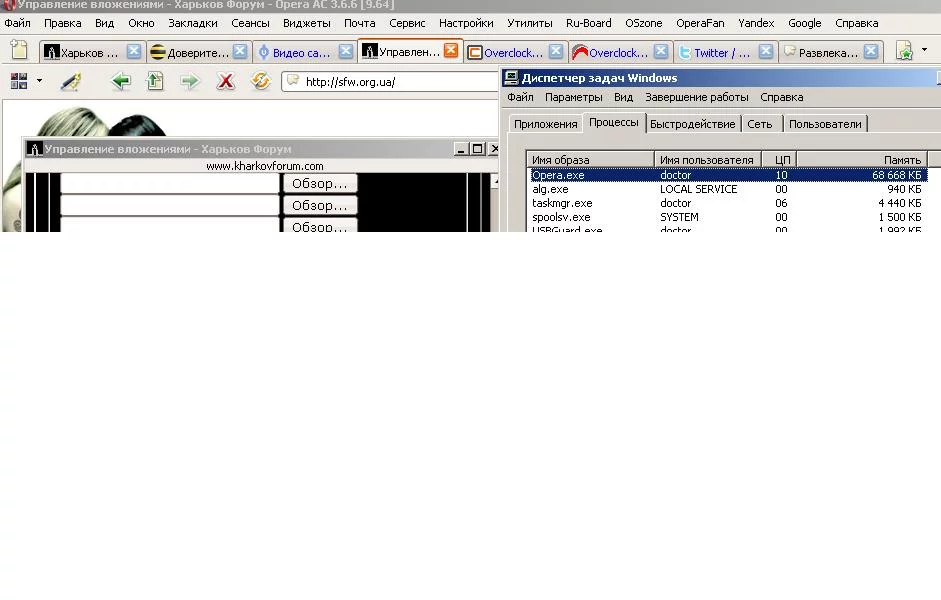Click the magic wand toolbar icon

point(71,82)
